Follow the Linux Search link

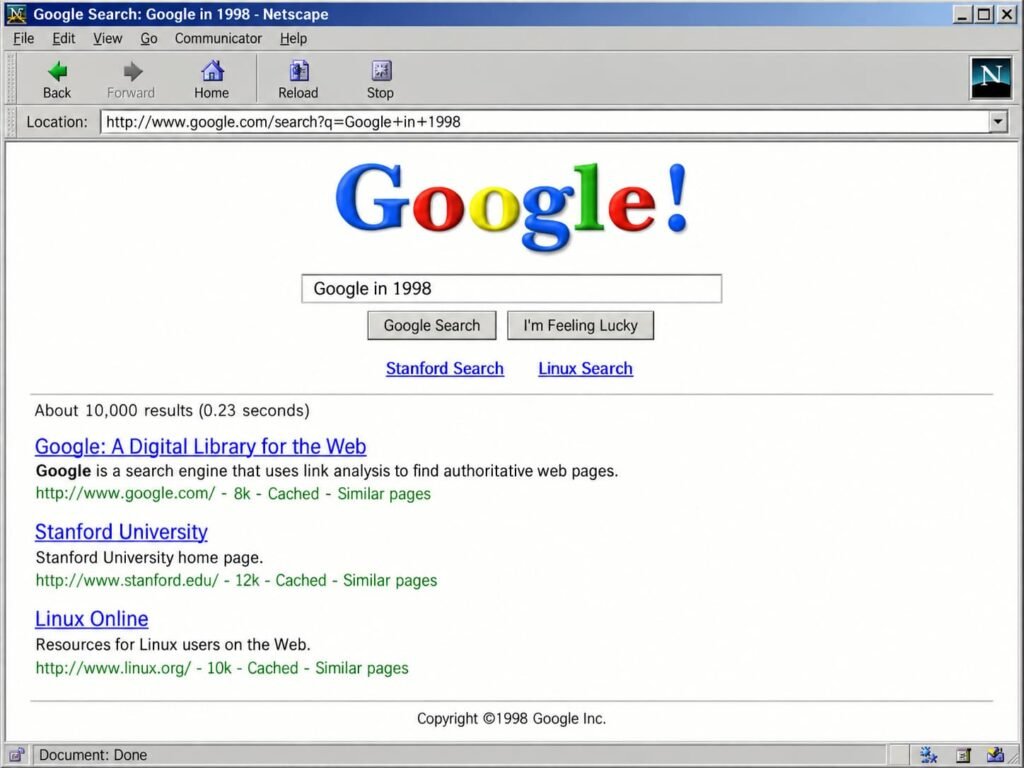pos(585,368)
